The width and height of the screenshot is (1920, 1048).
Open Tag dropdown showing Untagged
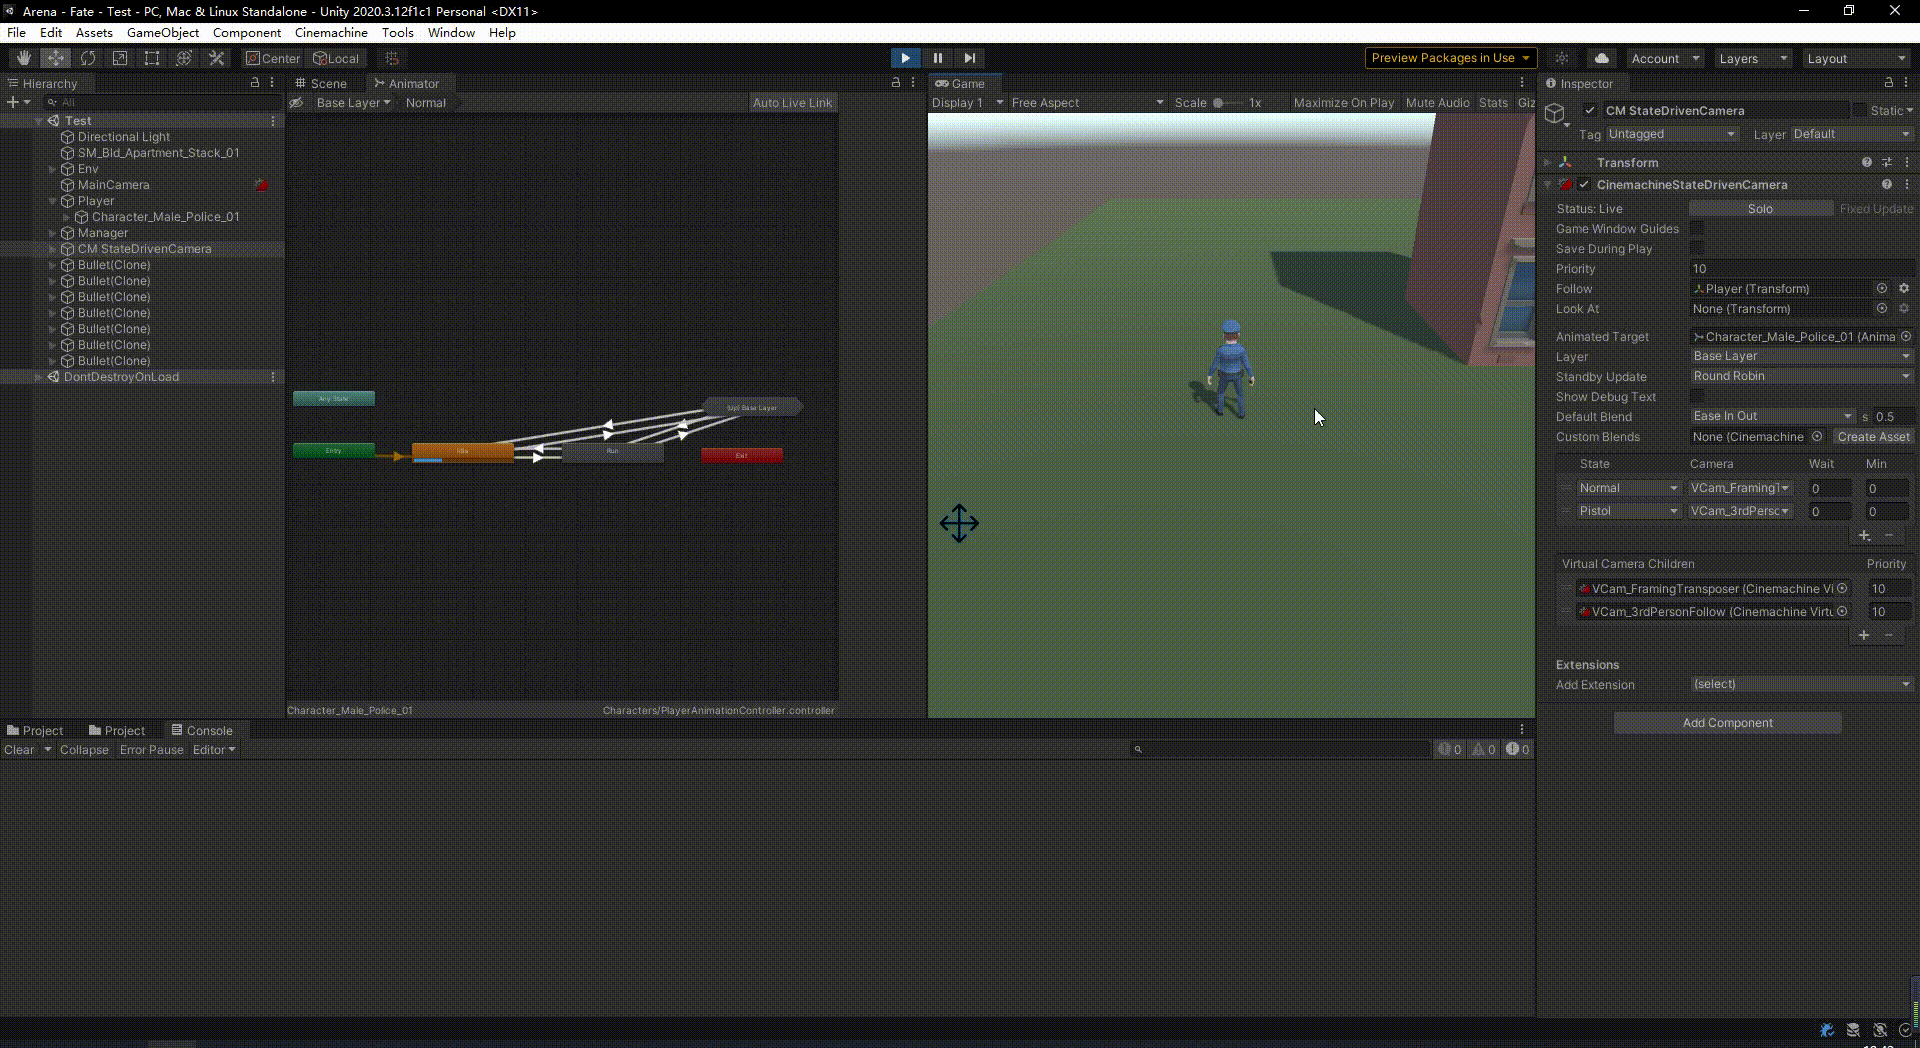(x=1671, y=134)
